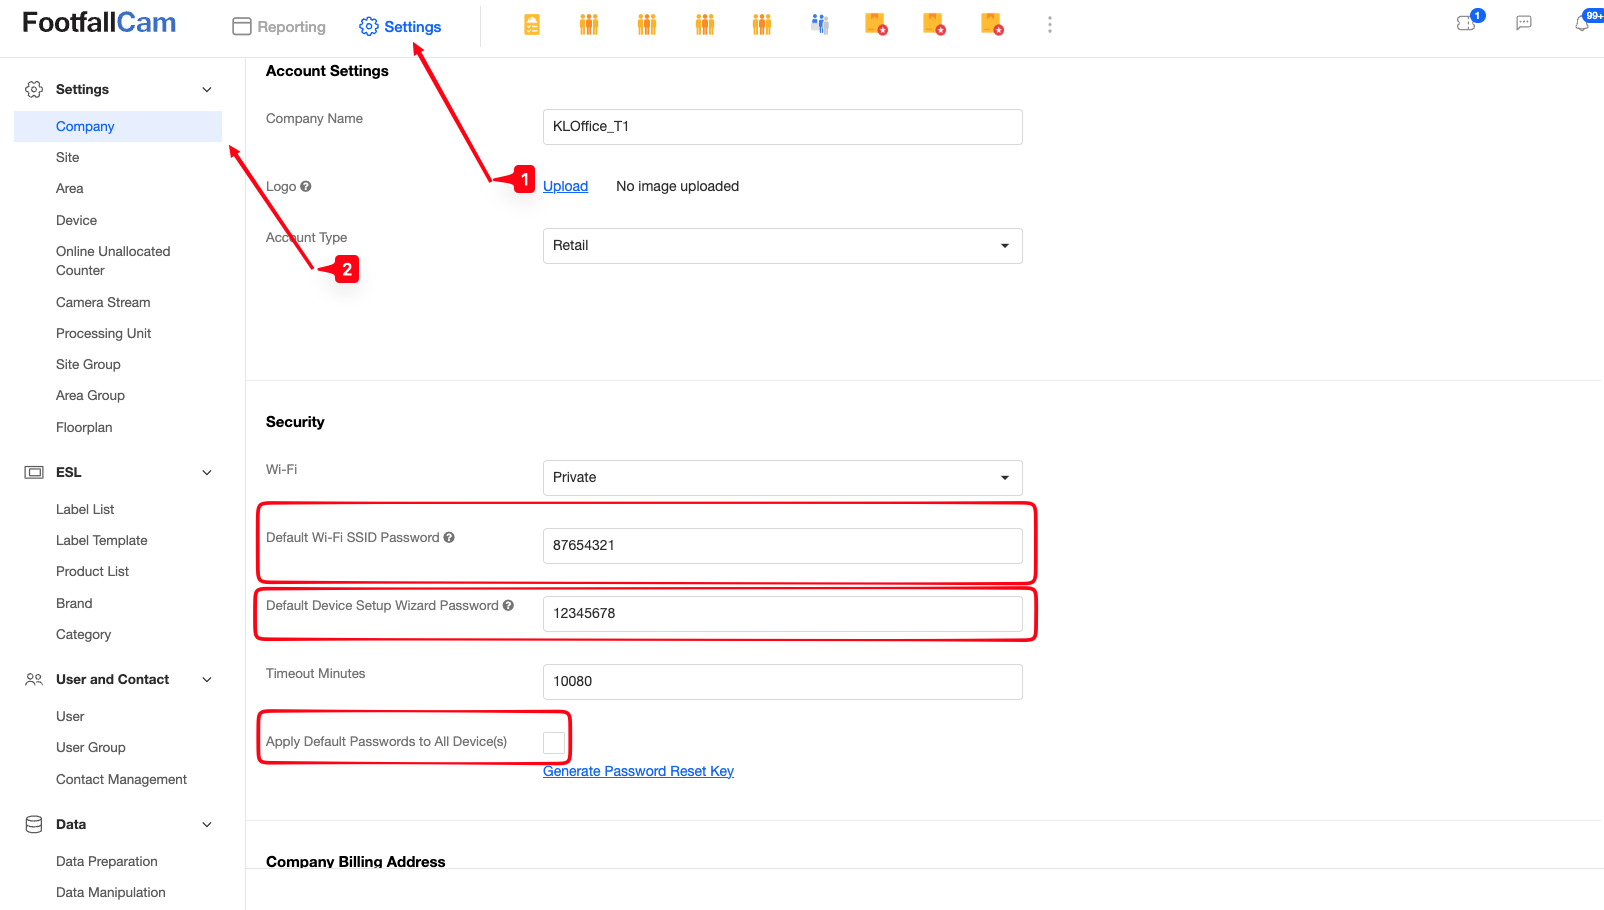Click the blue people-with-box icon
Screen dimensions: 1604x910
[820, 25]
